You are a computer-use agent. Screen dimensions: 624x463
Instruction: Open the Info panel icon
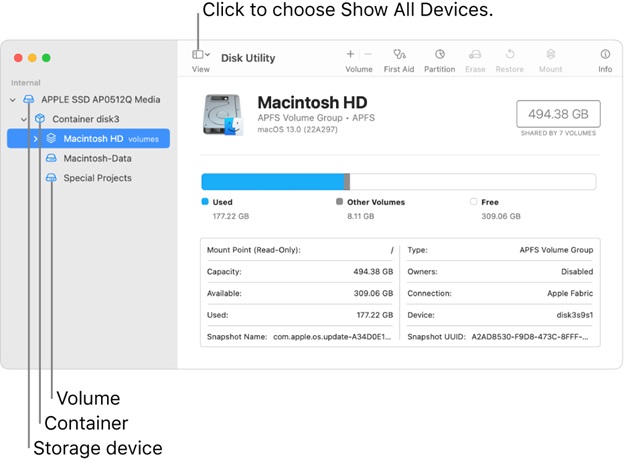tap(605, 55)
